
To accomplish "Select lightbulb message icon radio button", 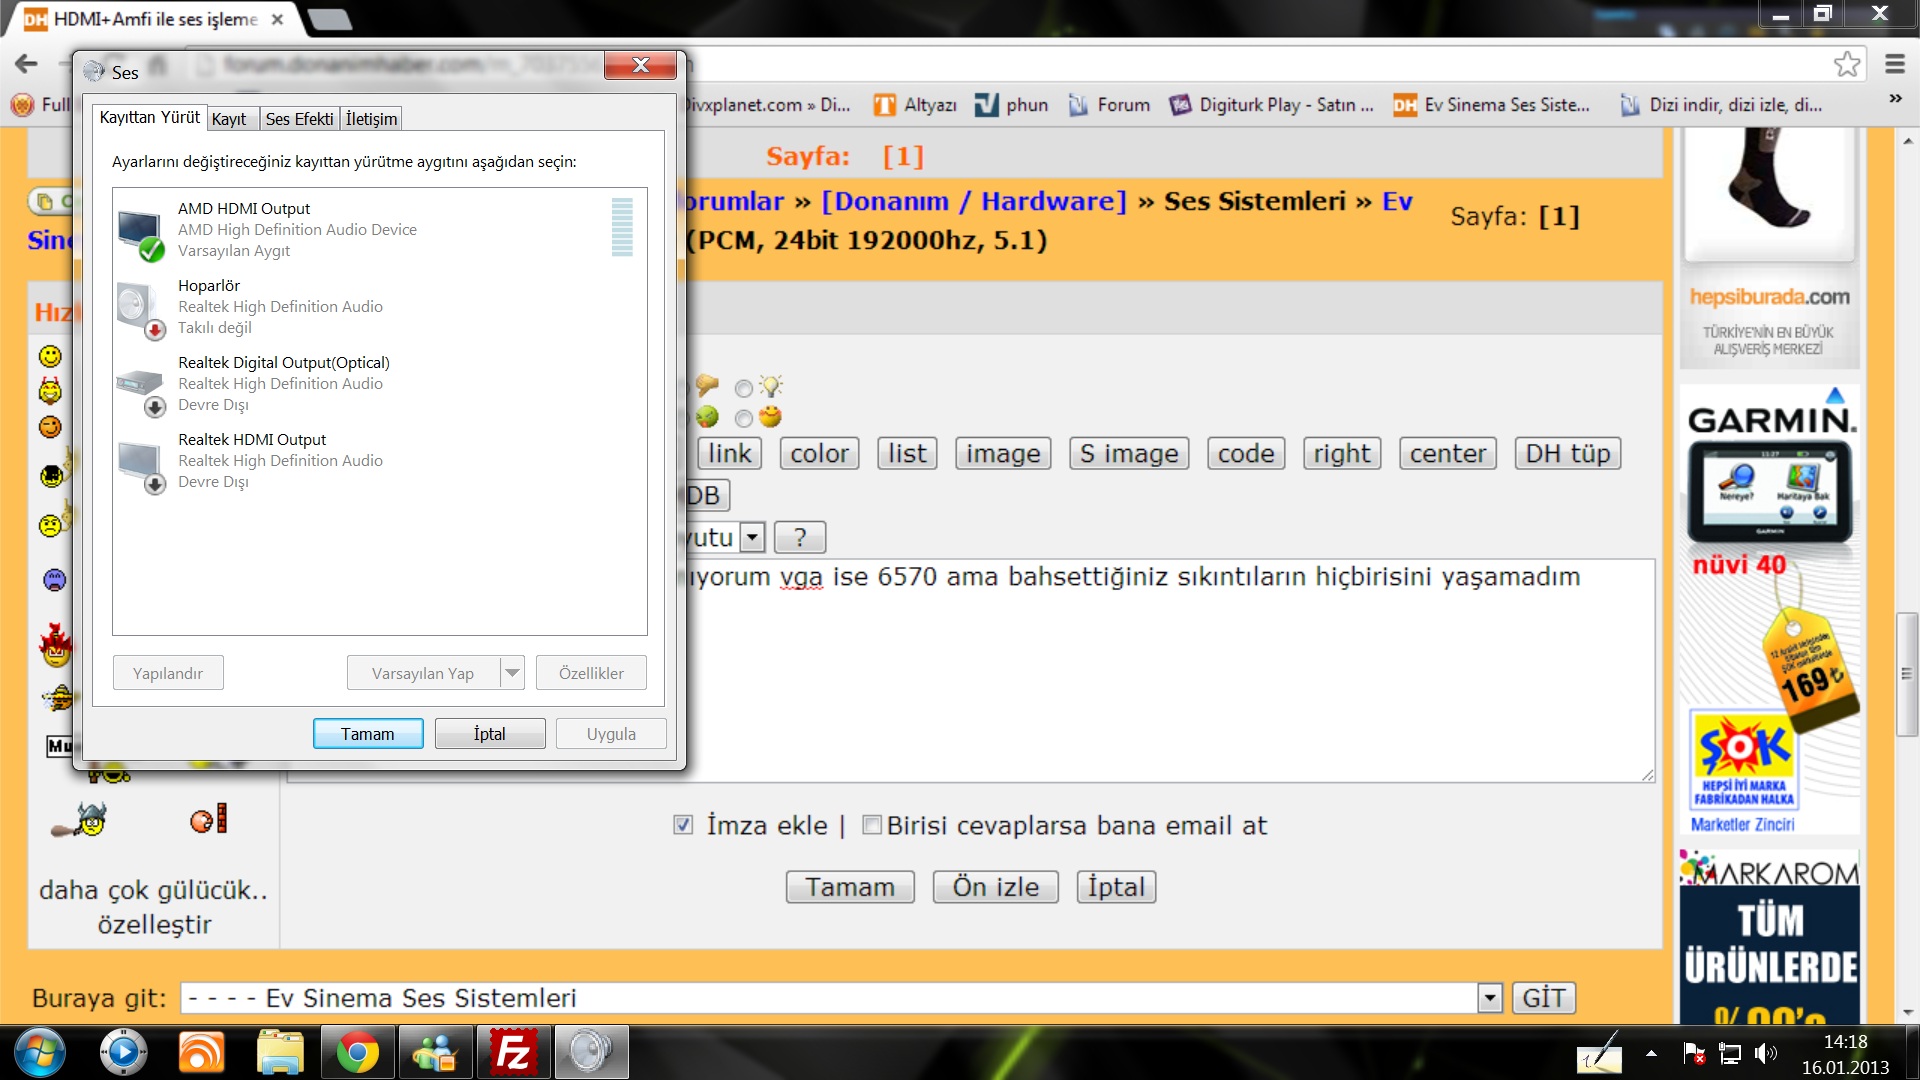I will pyautogui.click(x=744, y=388).
